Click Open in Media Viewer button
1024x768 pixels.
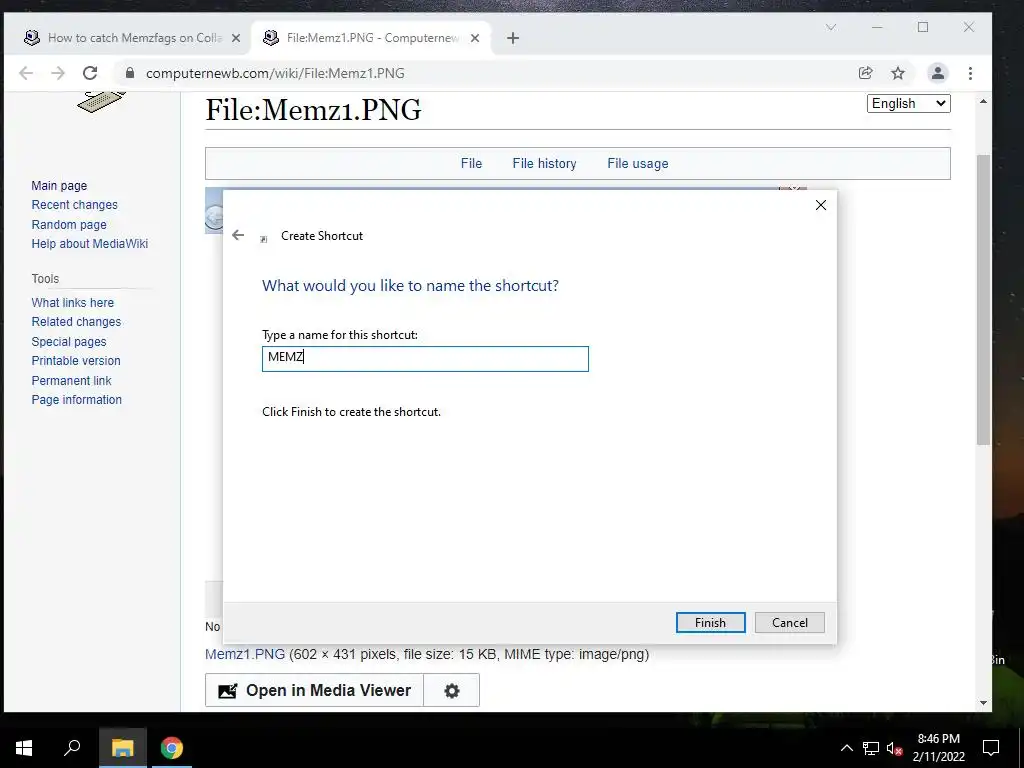315,690
